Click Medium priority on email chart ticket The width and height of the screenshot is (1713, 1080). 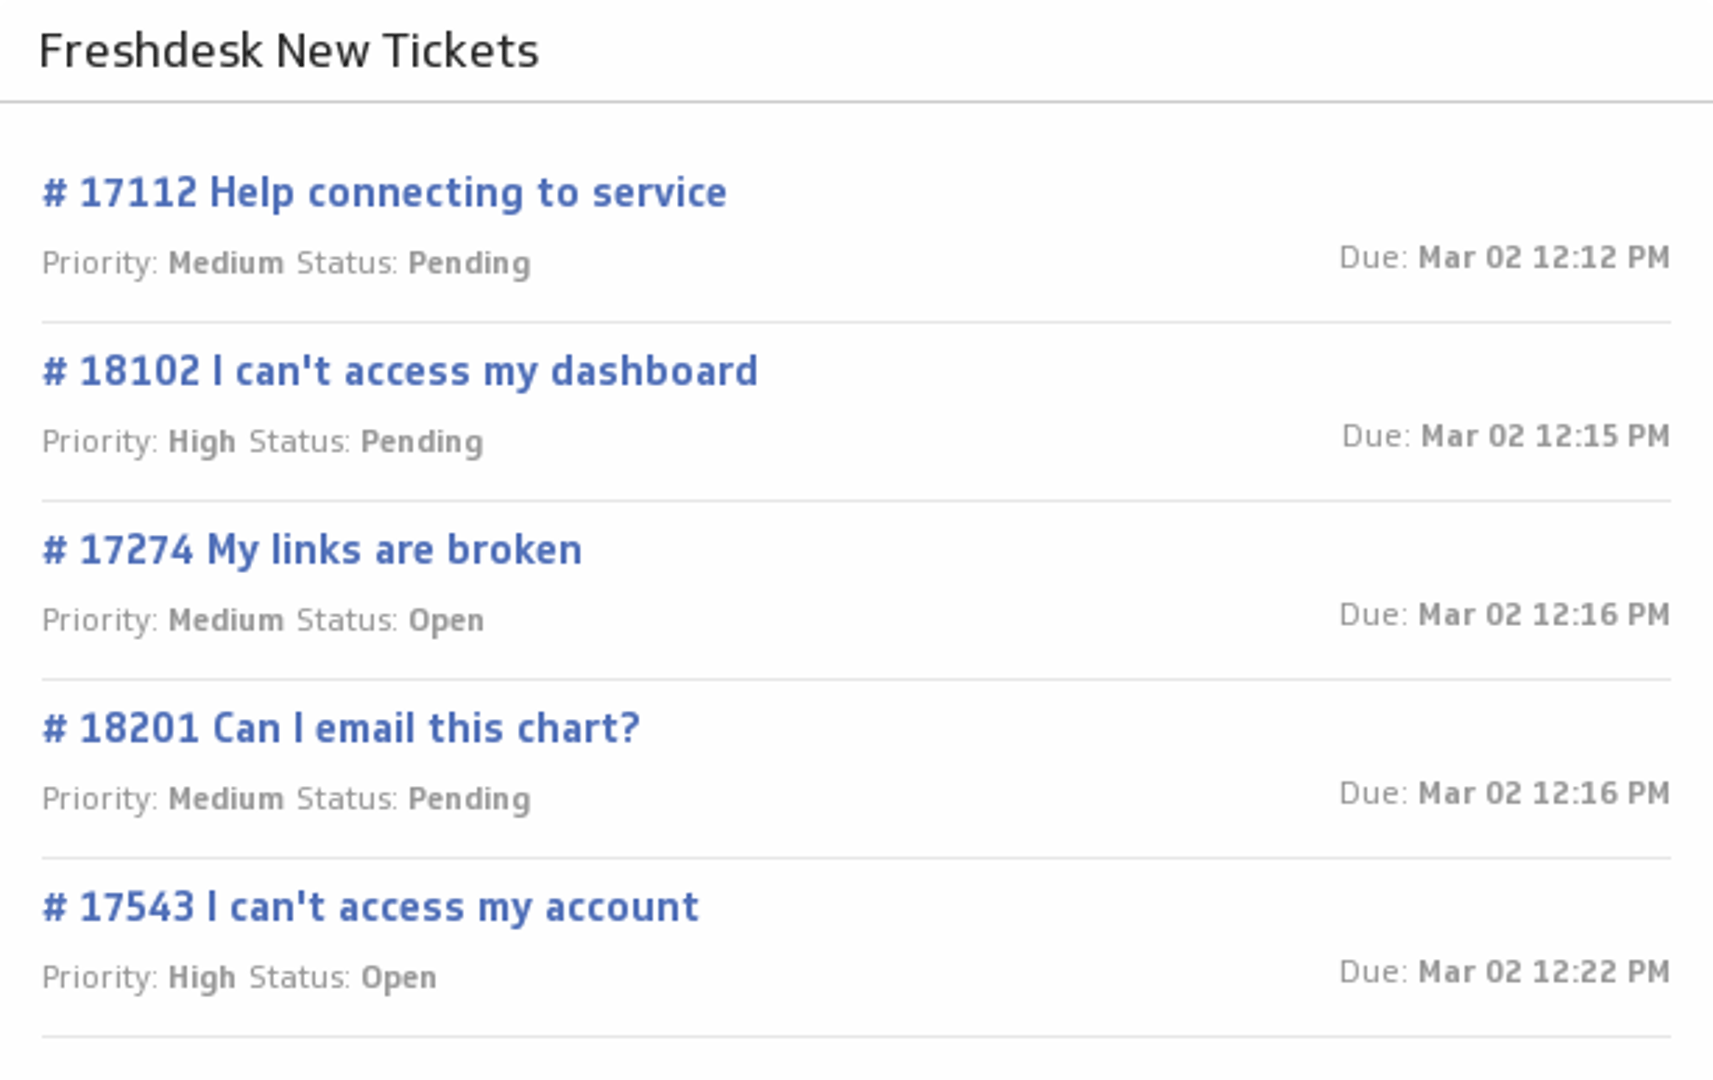[x=226, y=799]
